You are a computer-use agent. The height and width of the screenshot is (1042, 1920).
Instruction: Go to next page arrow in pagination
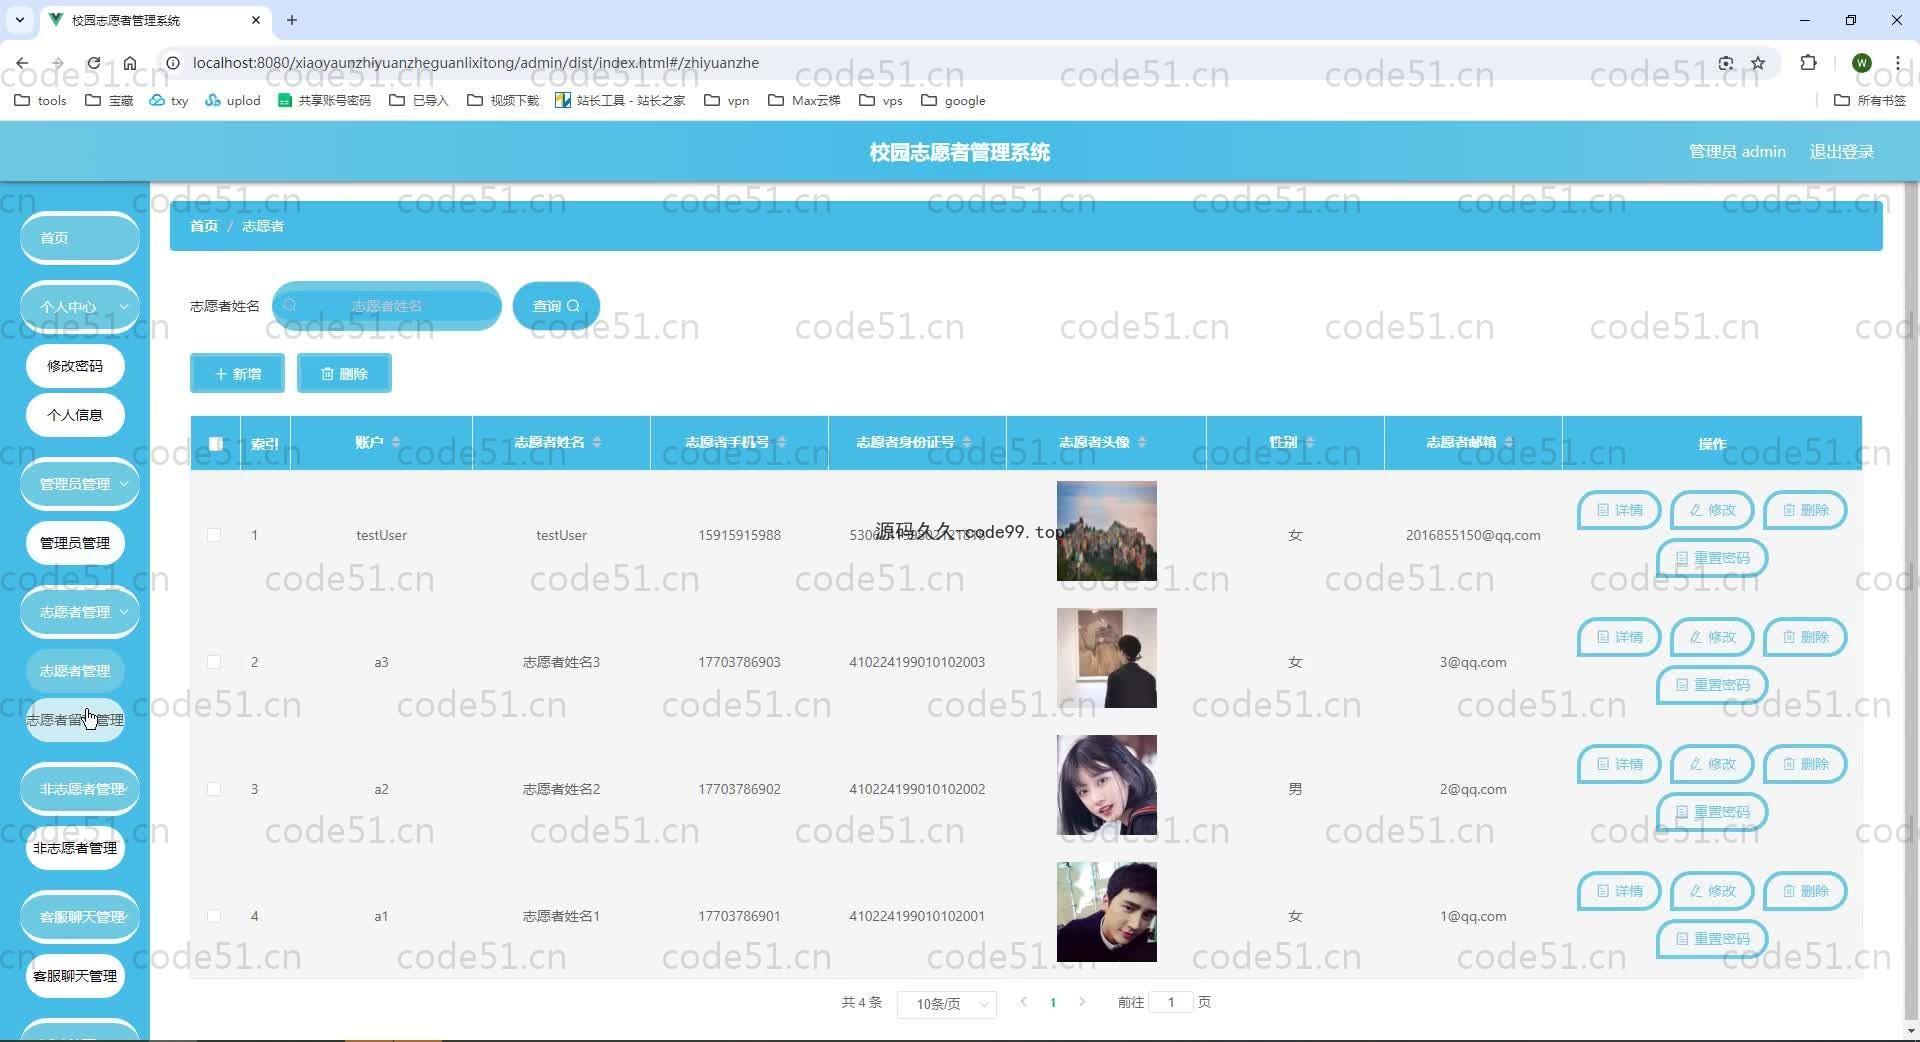(x=1082, y=1002)
